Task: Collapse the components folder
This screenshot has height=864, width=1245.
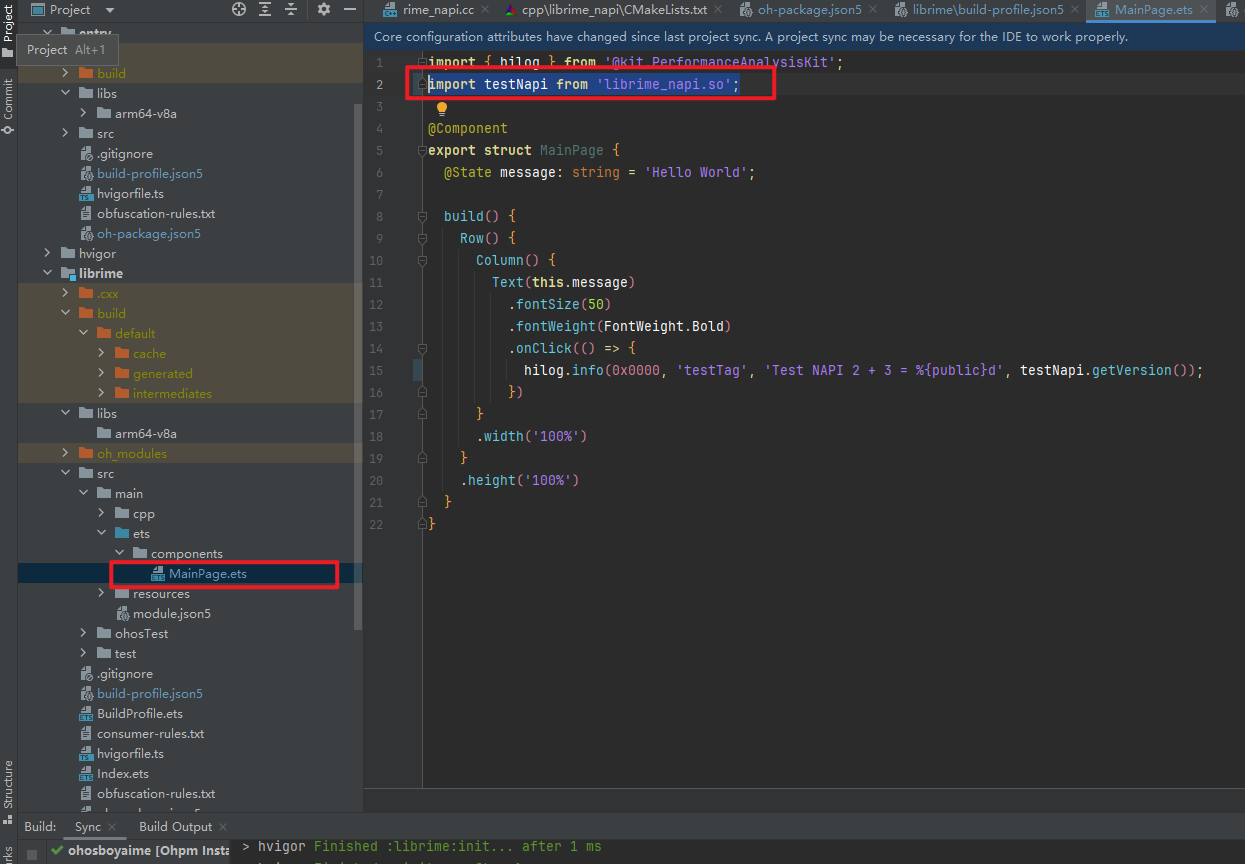Action: pos(120,554)
